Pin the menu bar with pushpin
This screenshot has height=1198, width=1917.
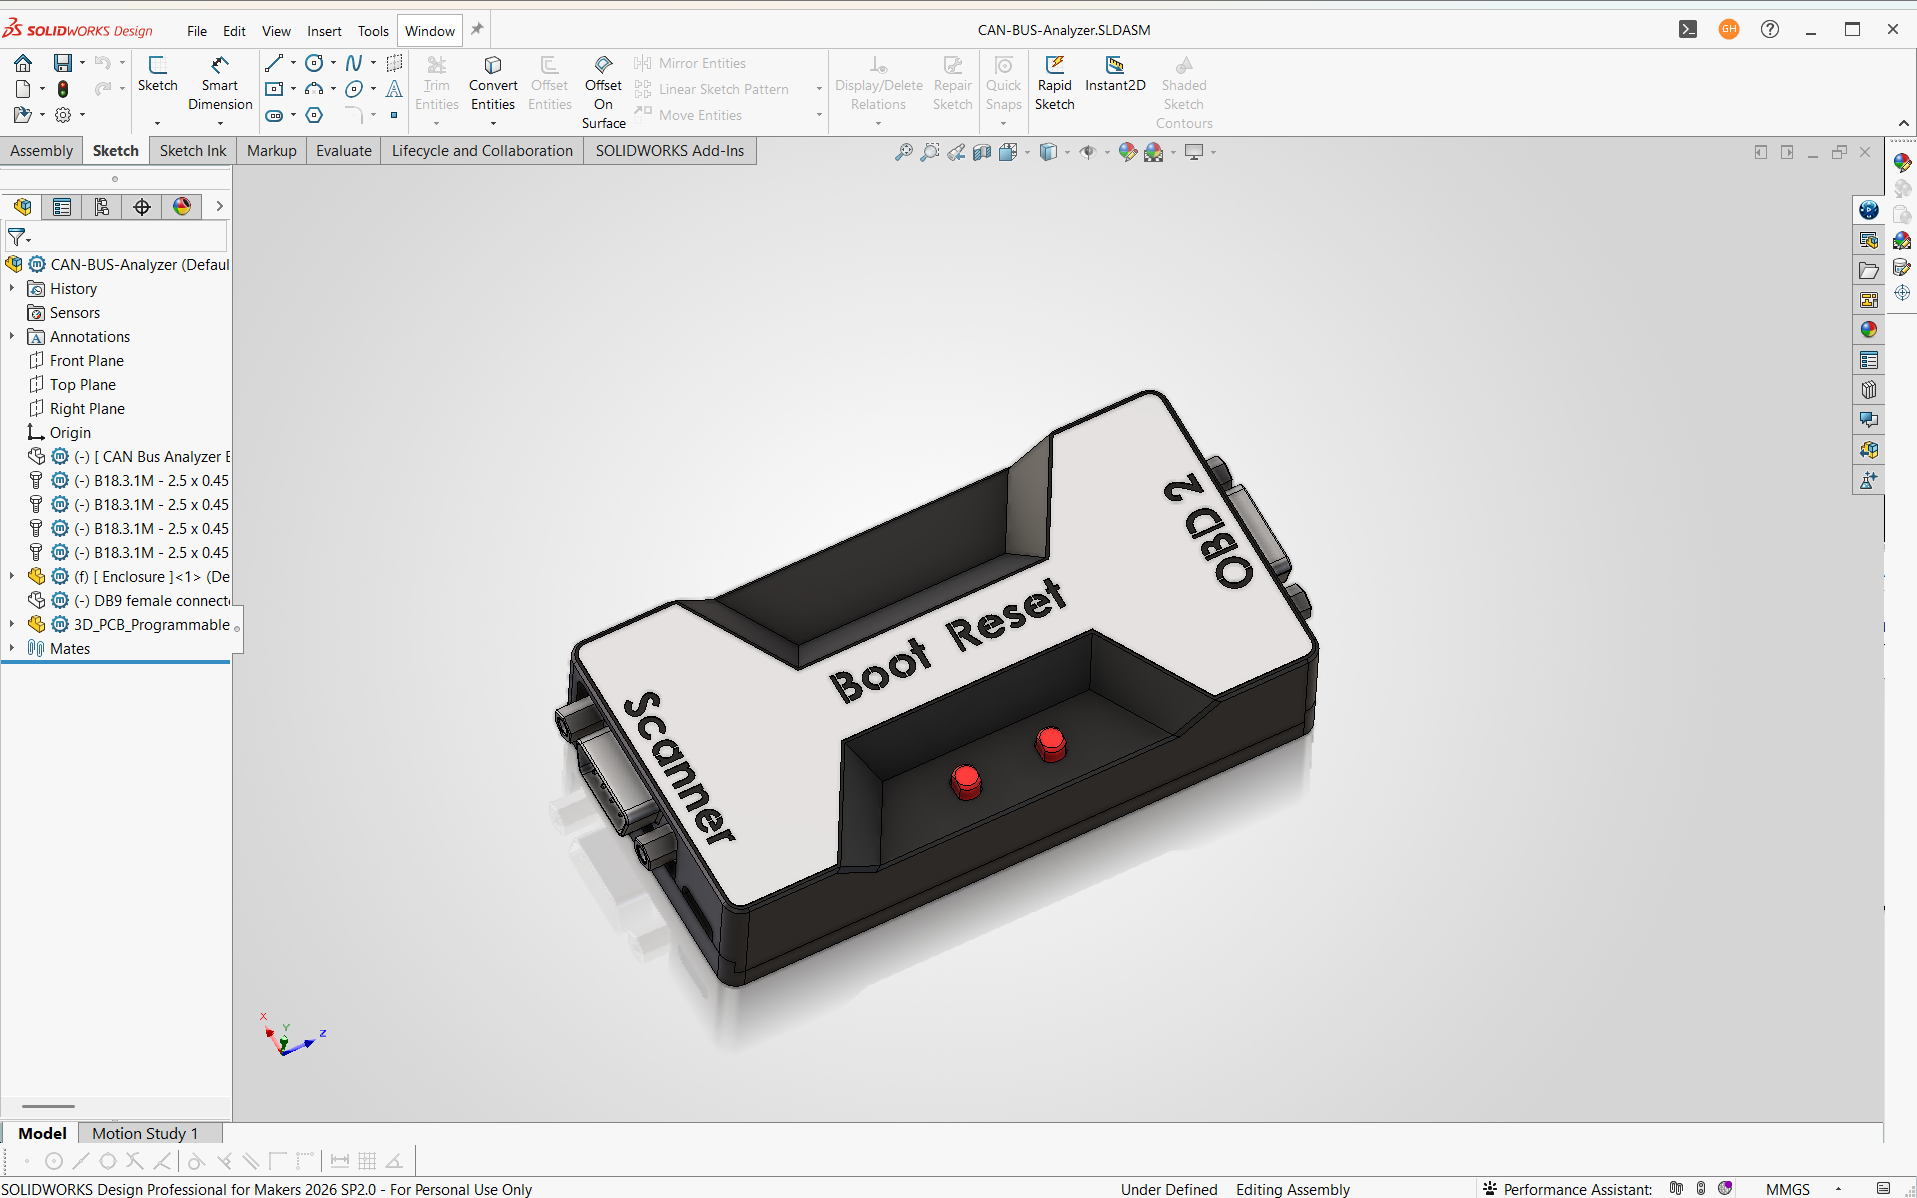pos(478,29)
